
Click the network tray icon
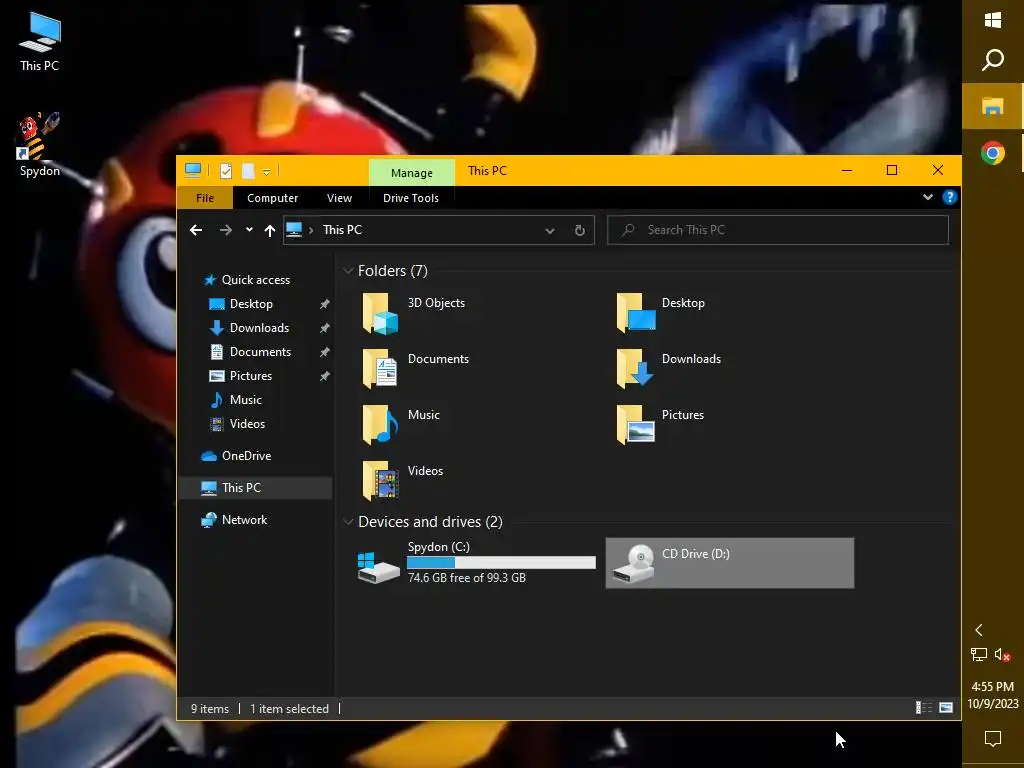(x=978, y=654)
